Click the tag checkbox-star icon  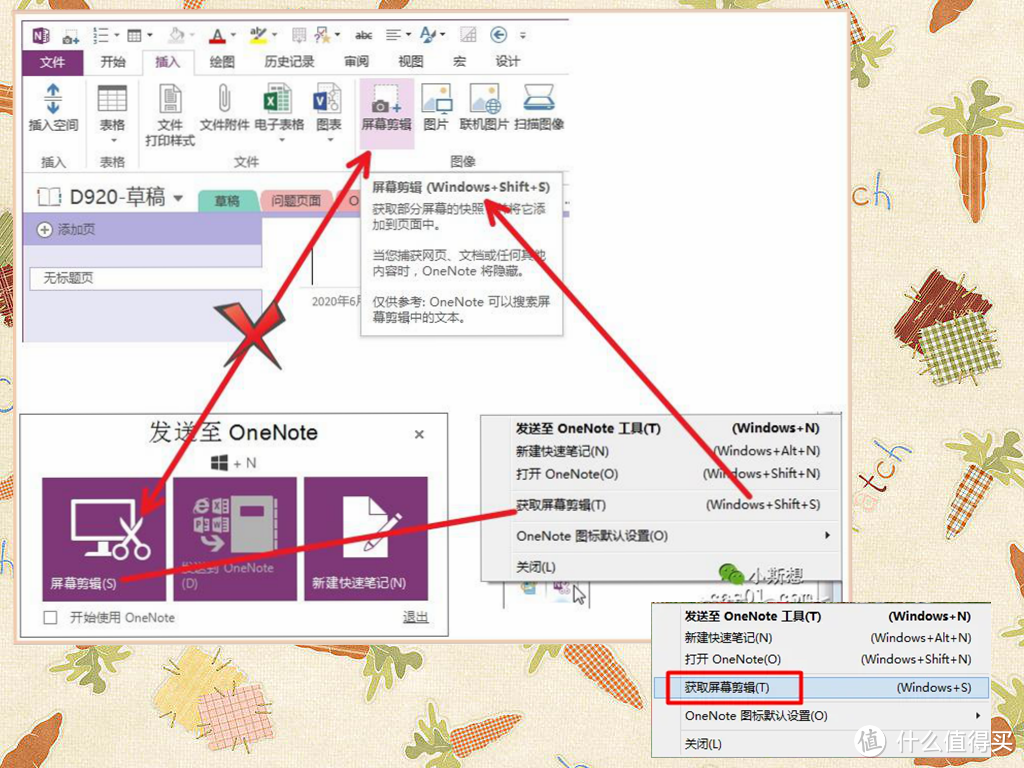pos(322,35)
